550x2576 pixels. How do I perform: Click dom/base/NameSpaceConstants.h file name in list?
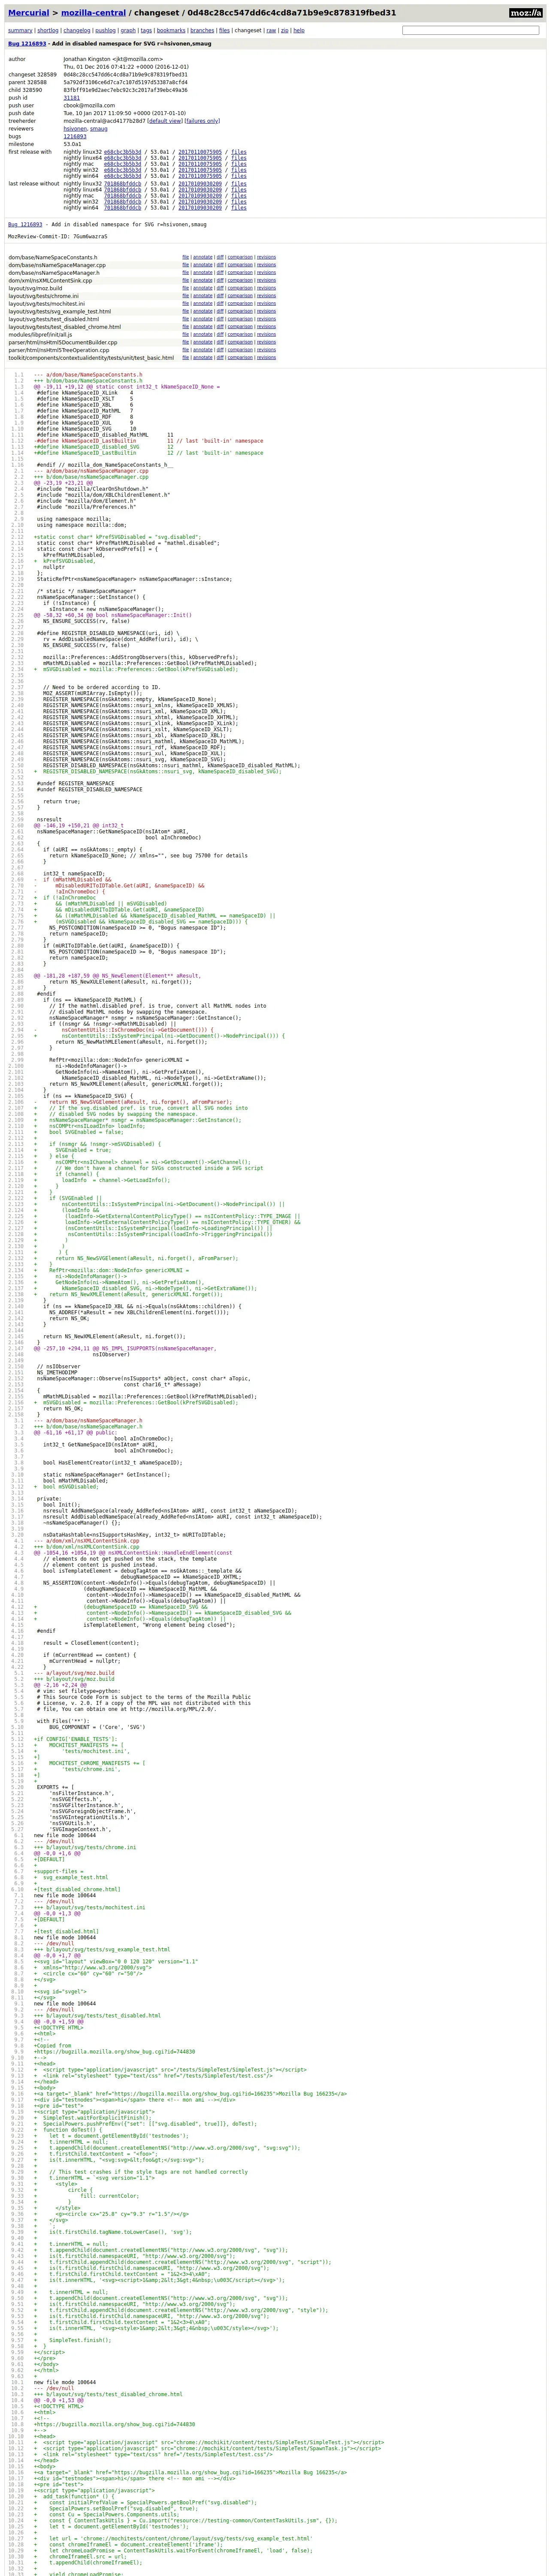(53, 257)
